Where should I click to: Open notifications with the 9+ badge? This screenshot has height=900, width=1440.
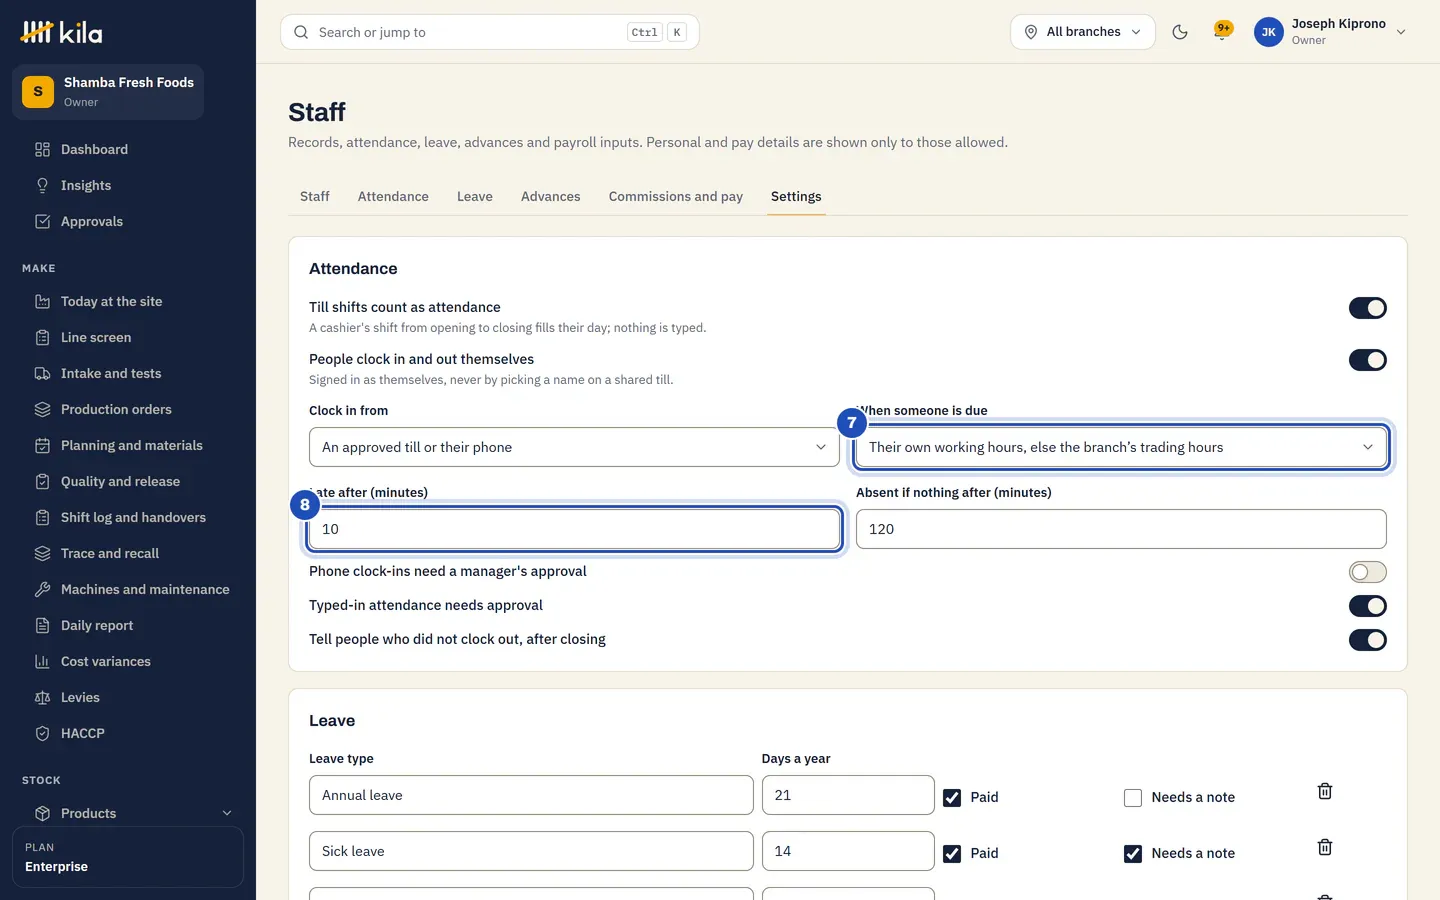[x=1222, y=32]
